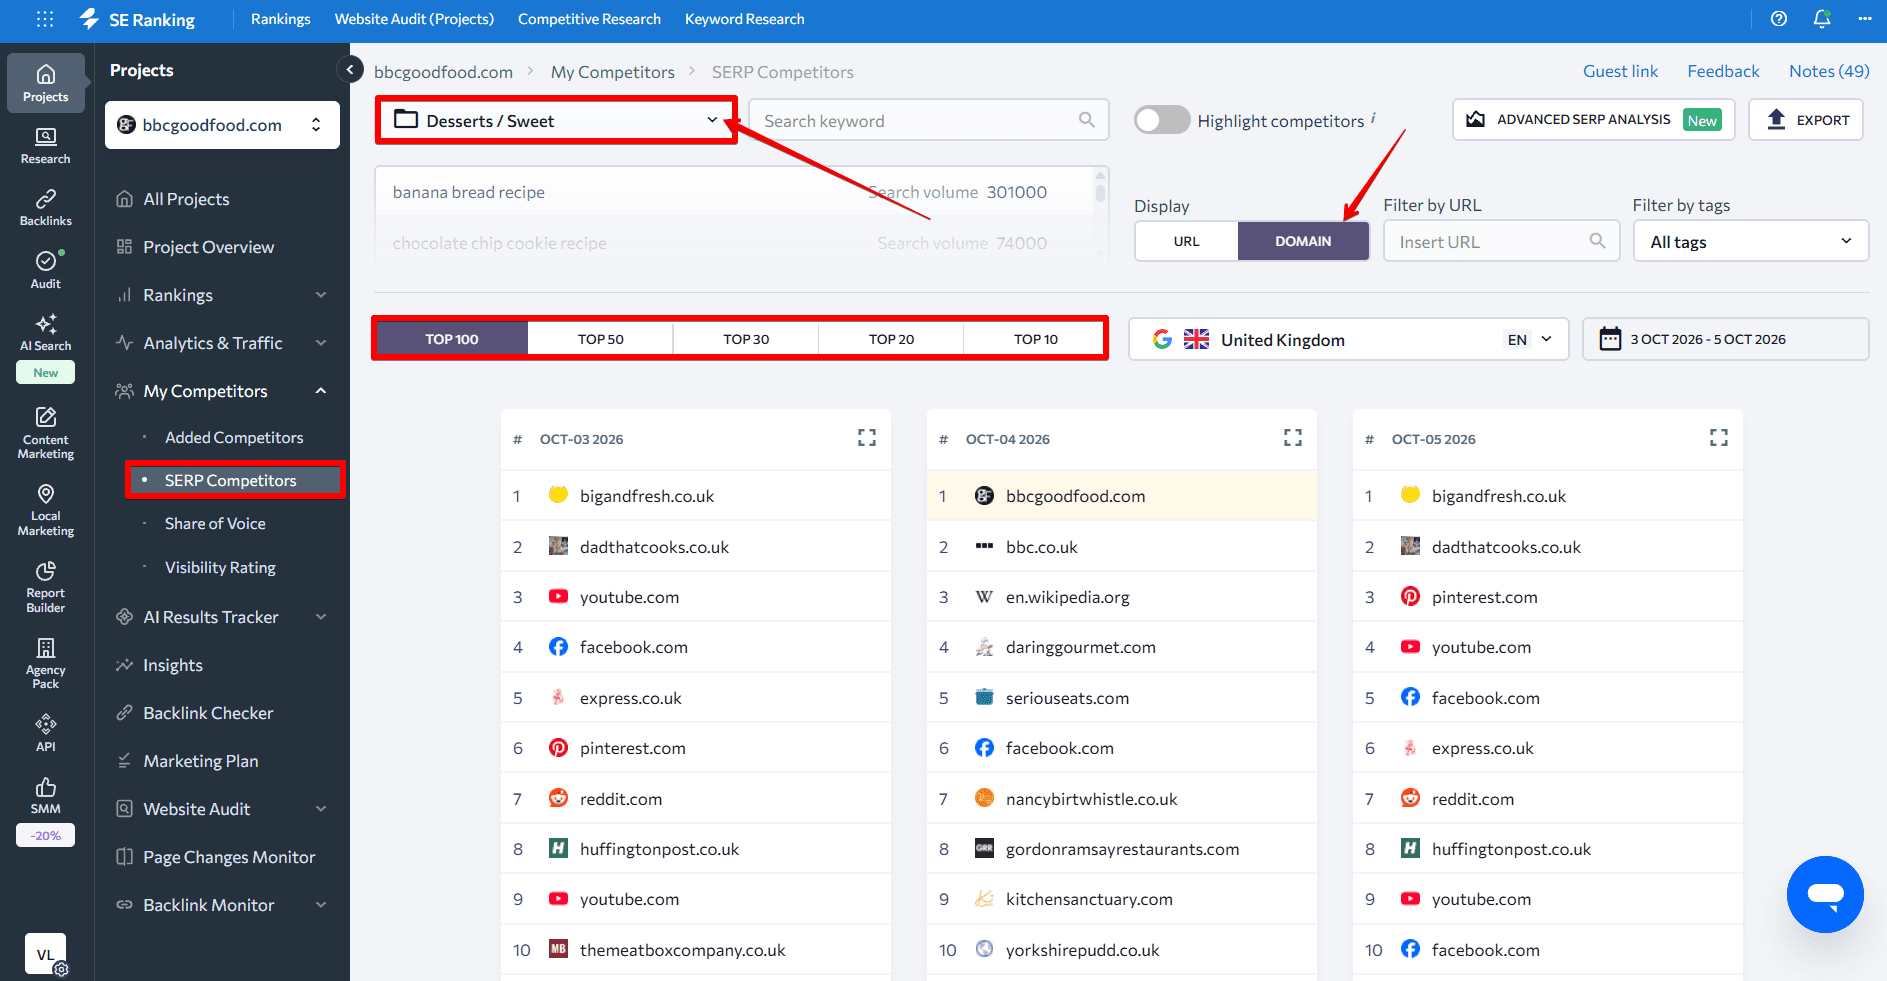This screenshot has width=1887, height=981.
Task: Expand the OCT-03 2026 results column
Action: (x=867, y=438)
